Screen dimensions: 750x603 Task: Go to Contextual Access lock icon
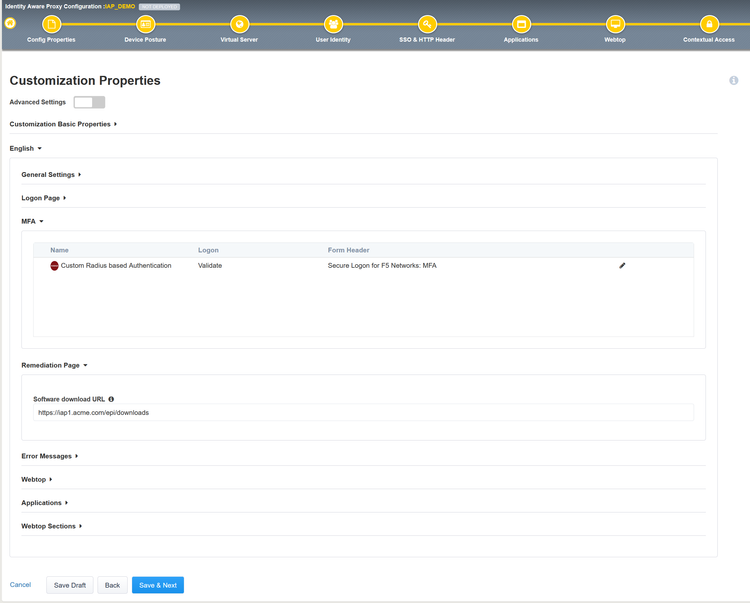click(x=709, y=24)
